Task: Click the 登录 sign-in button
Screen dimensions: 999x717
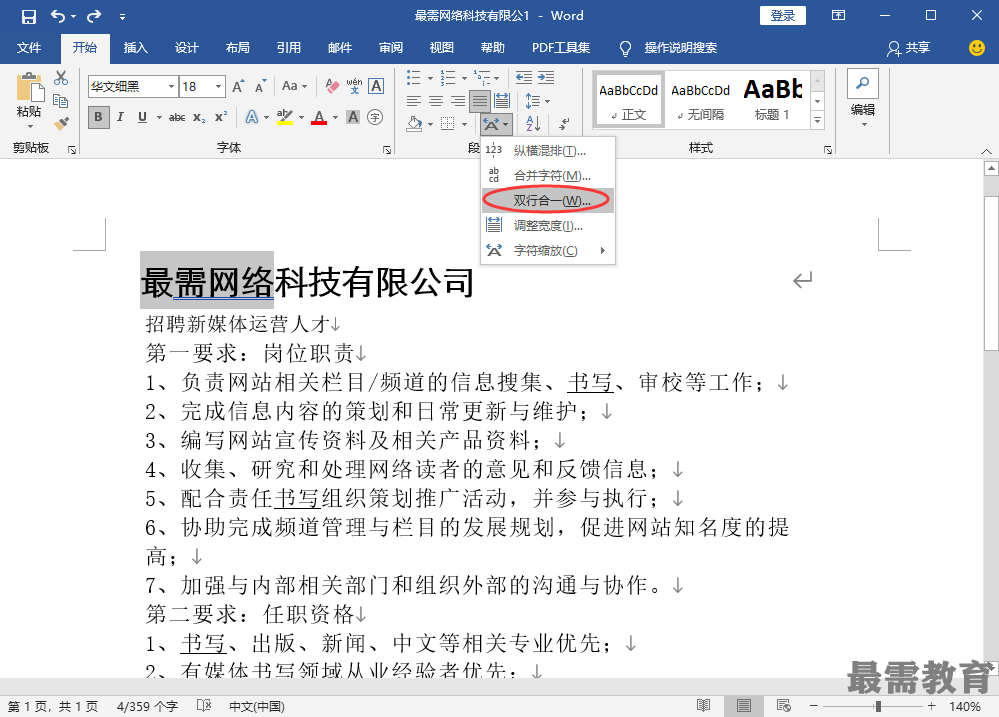Action: pyautogui.click(x=782, y=16)
